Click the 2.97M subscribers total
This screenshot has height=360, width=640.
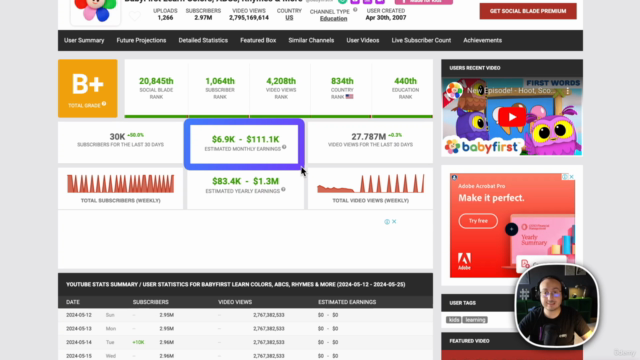click(203, 18)
